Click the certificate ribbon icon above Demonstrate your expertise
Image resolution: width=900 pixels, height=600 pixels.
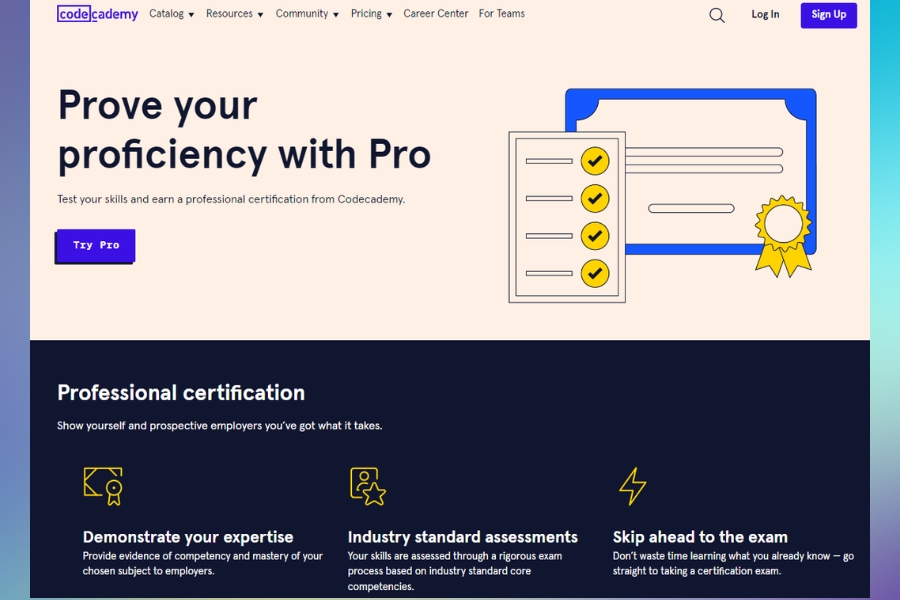[103, 486]
